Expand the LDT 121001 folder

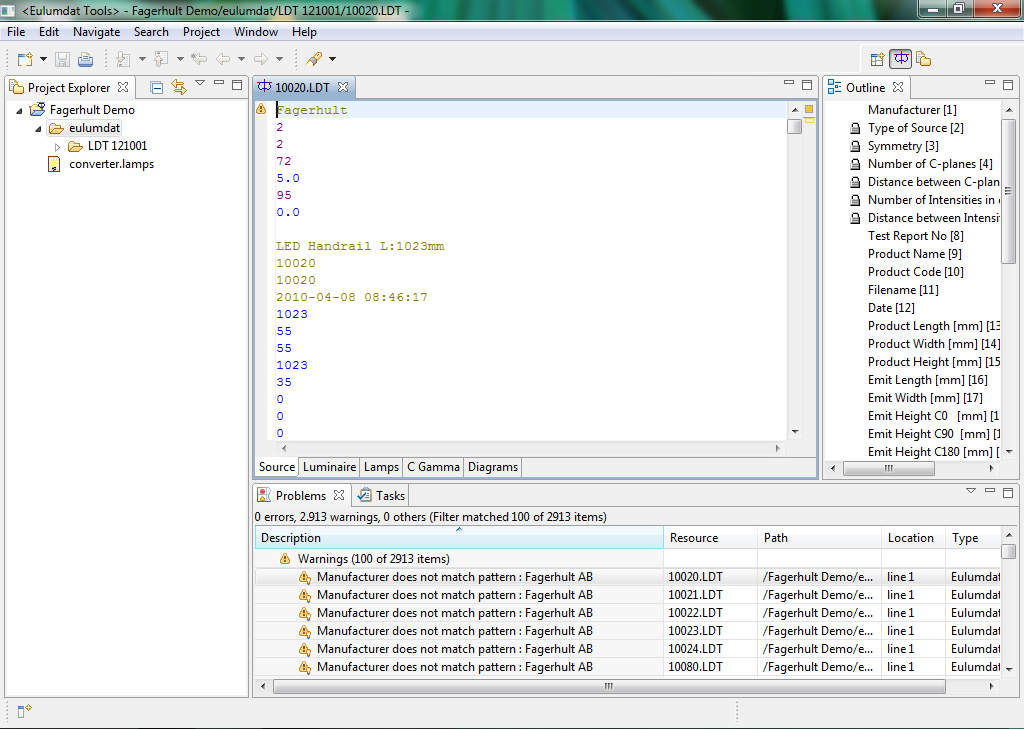click(x=57, y=146)
